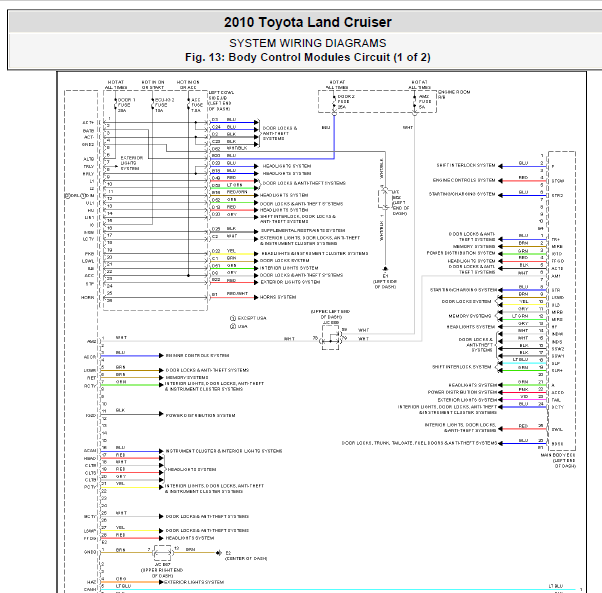
Task: Click the "HORNS SYSTEM" label
Action: pyautogui.click(x=278, y=297)
